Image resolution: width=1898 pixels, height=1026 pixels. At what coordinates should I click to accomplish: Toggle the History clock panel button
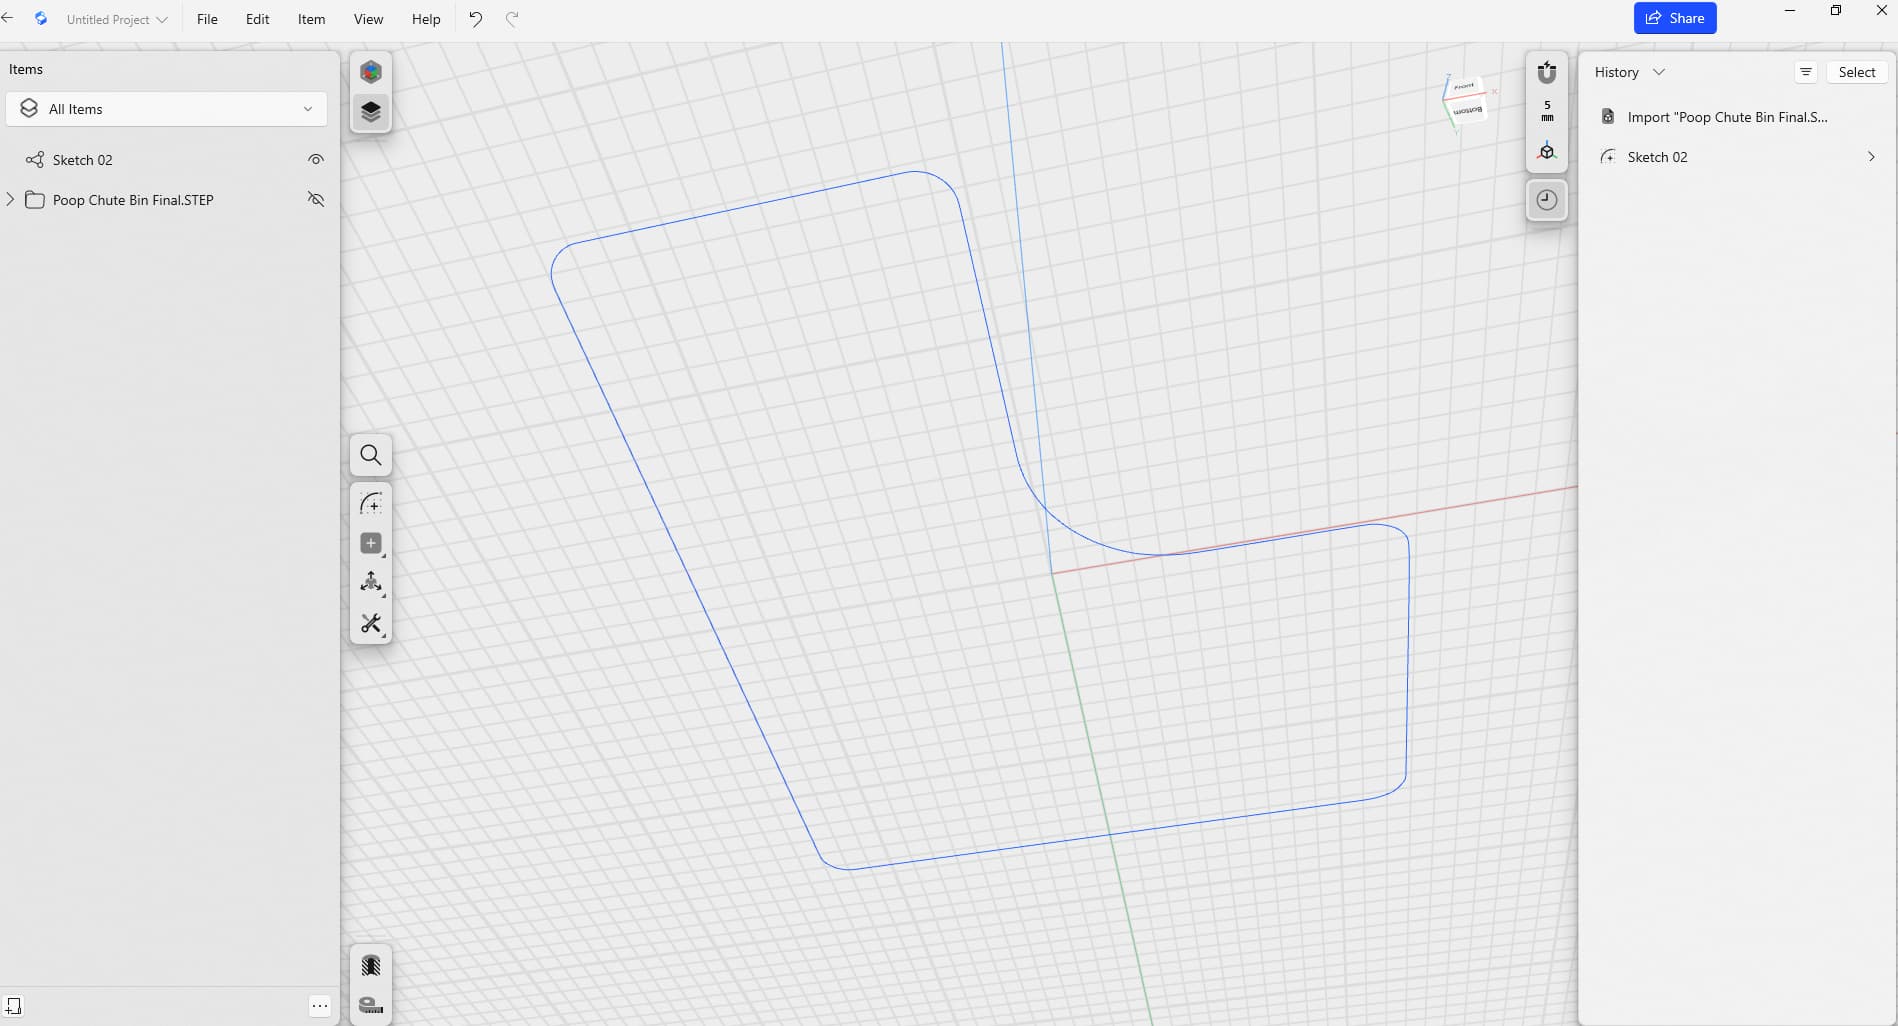click(x=1547, y=200)
